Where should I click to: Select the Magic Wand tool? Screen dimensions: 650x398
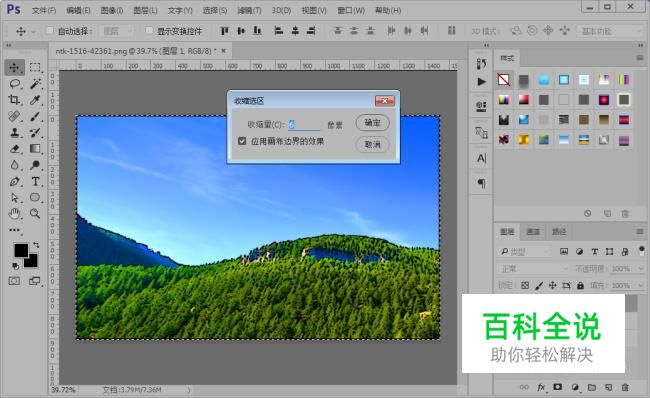[x=35, y=84]
